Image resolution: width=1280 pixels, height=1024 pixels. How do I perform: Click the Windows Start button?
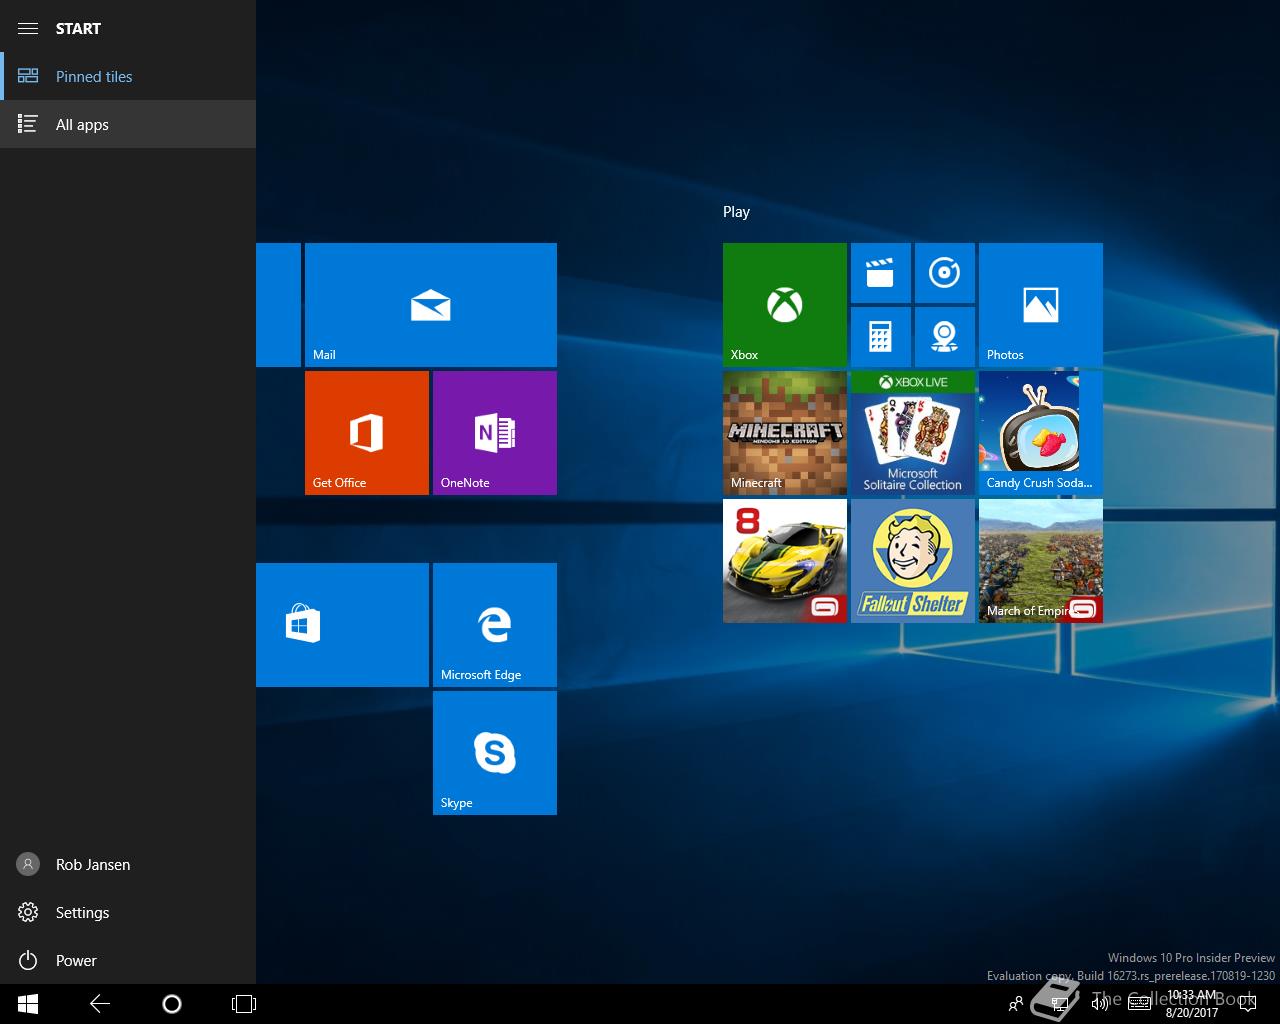[28, 1004]
